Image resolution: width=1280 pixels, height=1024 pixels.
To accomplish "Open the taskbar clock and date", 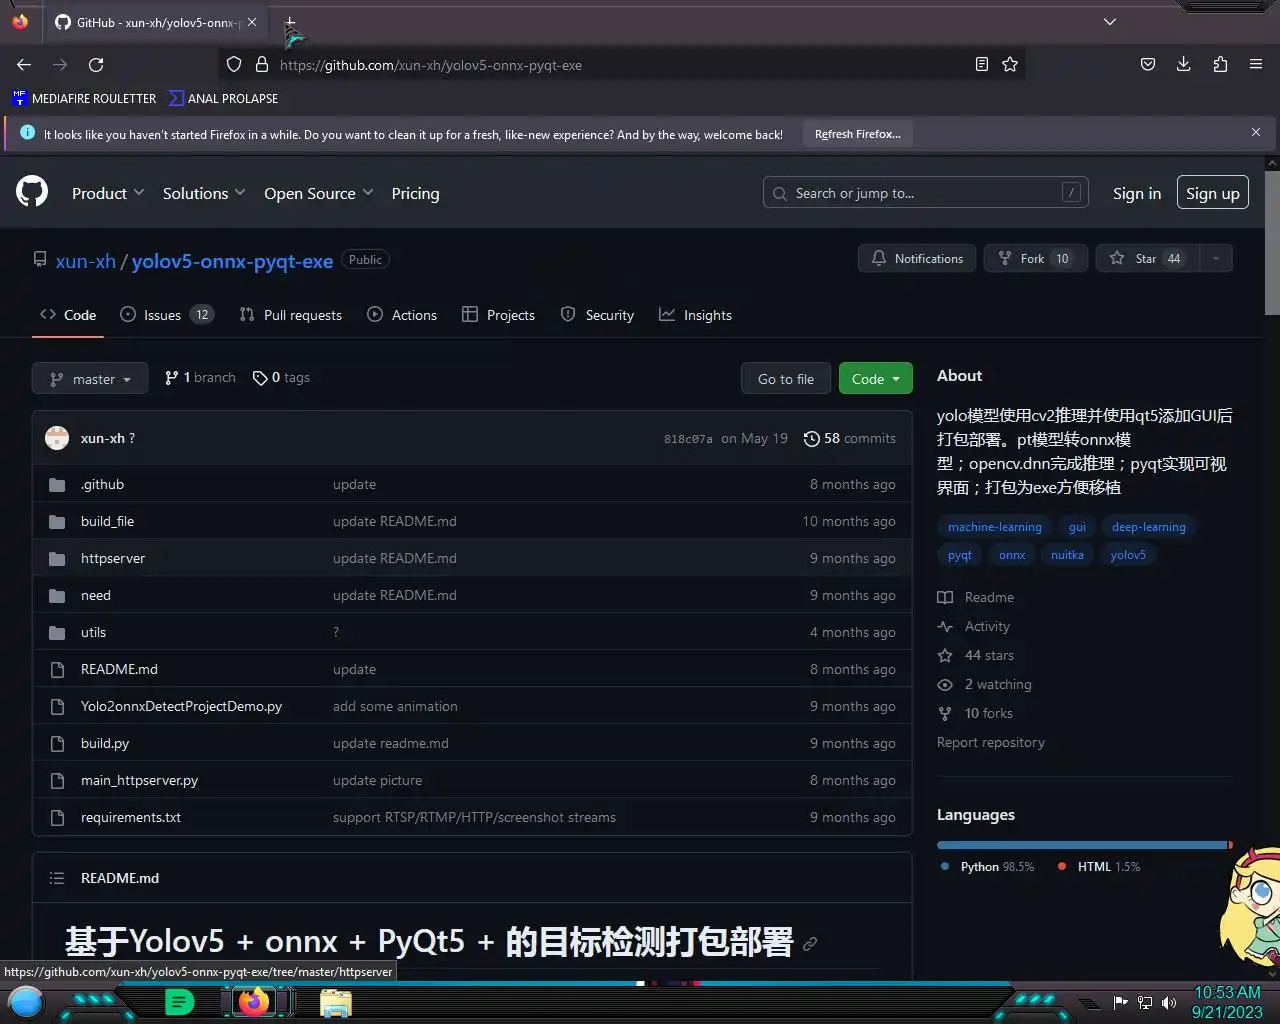I will pyautogui.click(x=1227, y=1002).
